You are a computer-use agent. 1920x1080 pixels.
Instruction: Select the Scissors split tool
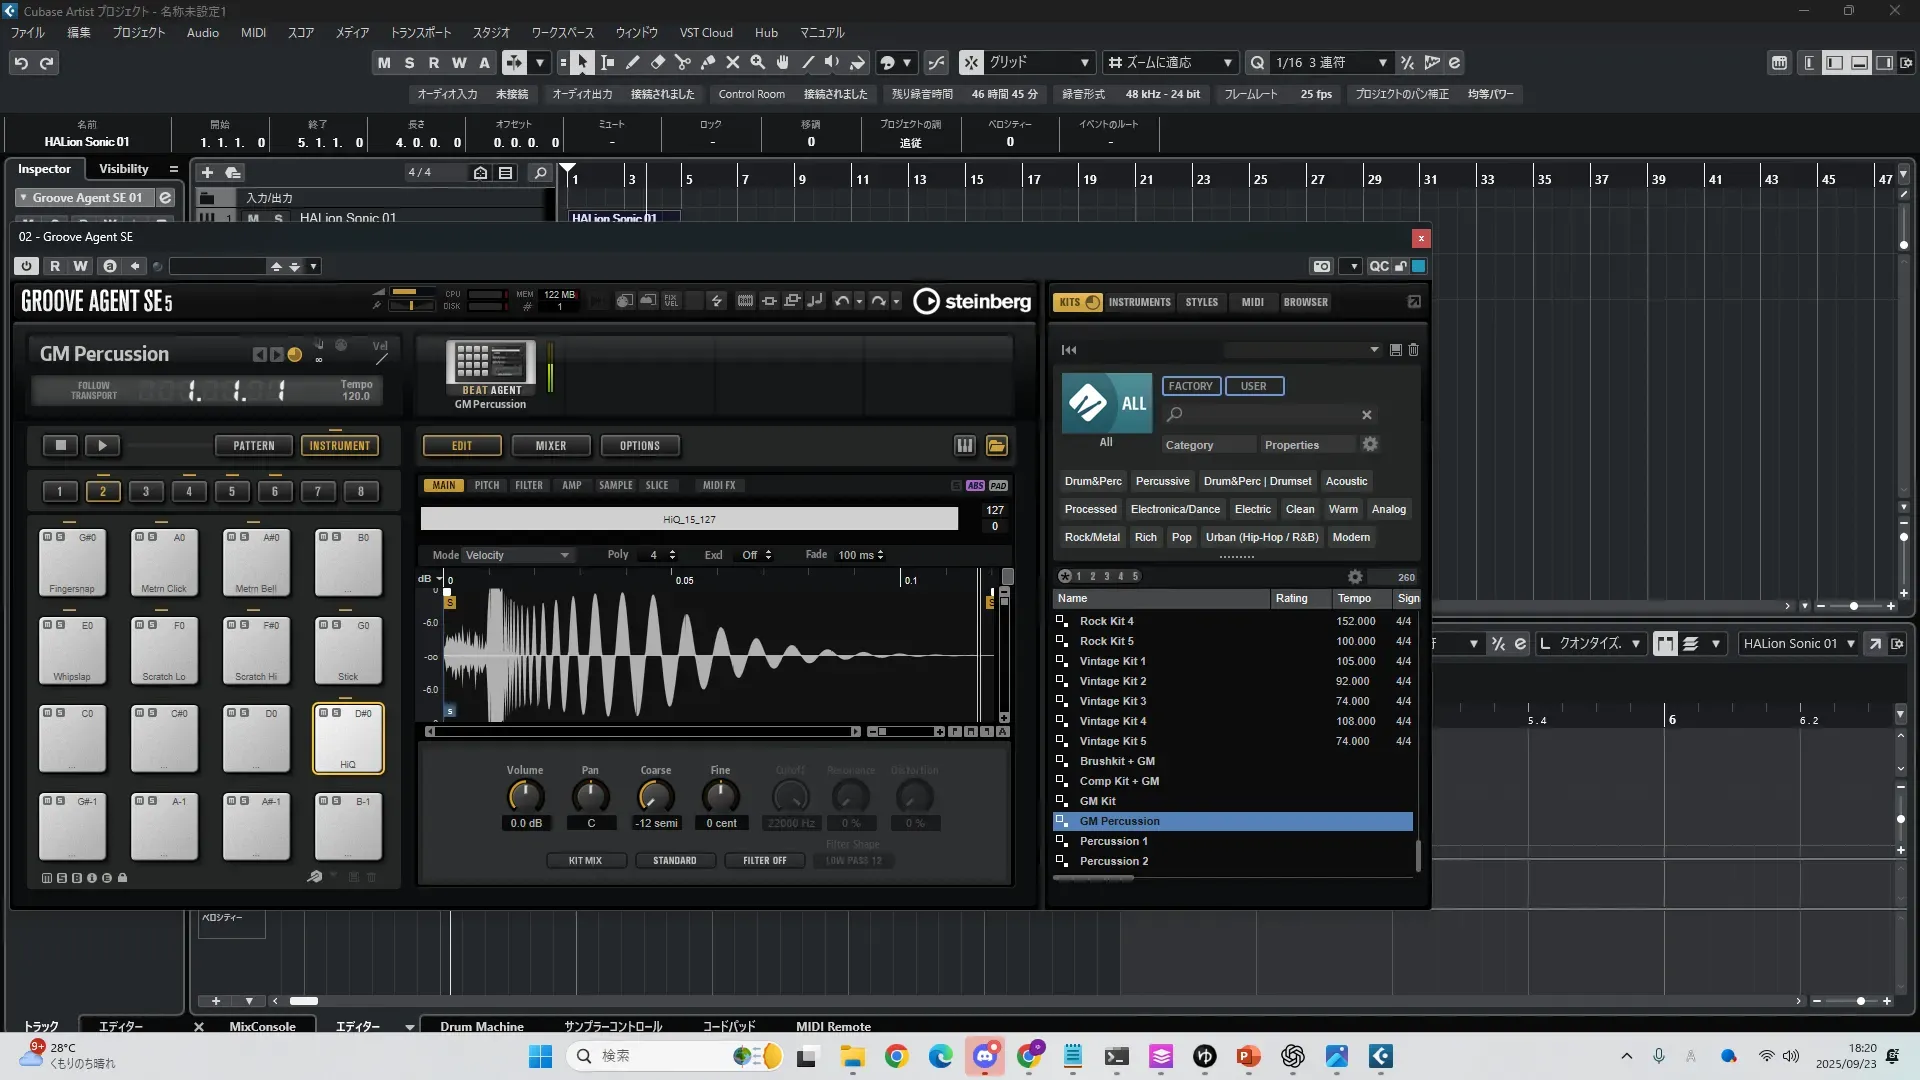click(682, 63)
